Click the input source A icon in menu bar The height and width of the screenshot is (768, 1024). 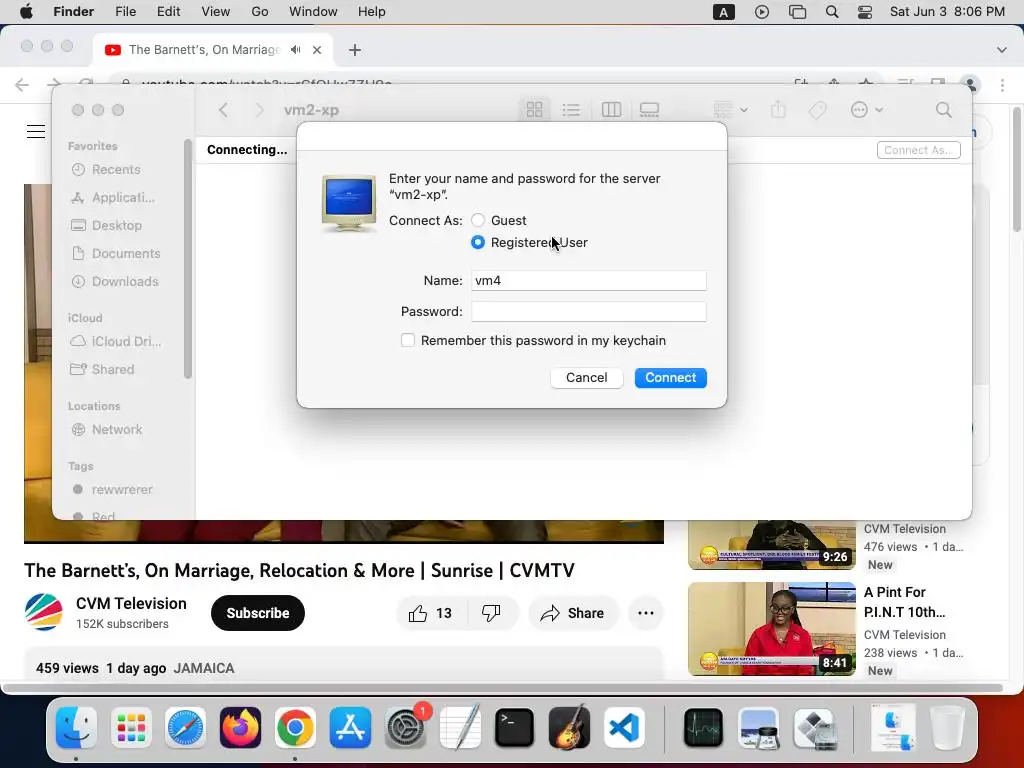[x=724, y=12]
